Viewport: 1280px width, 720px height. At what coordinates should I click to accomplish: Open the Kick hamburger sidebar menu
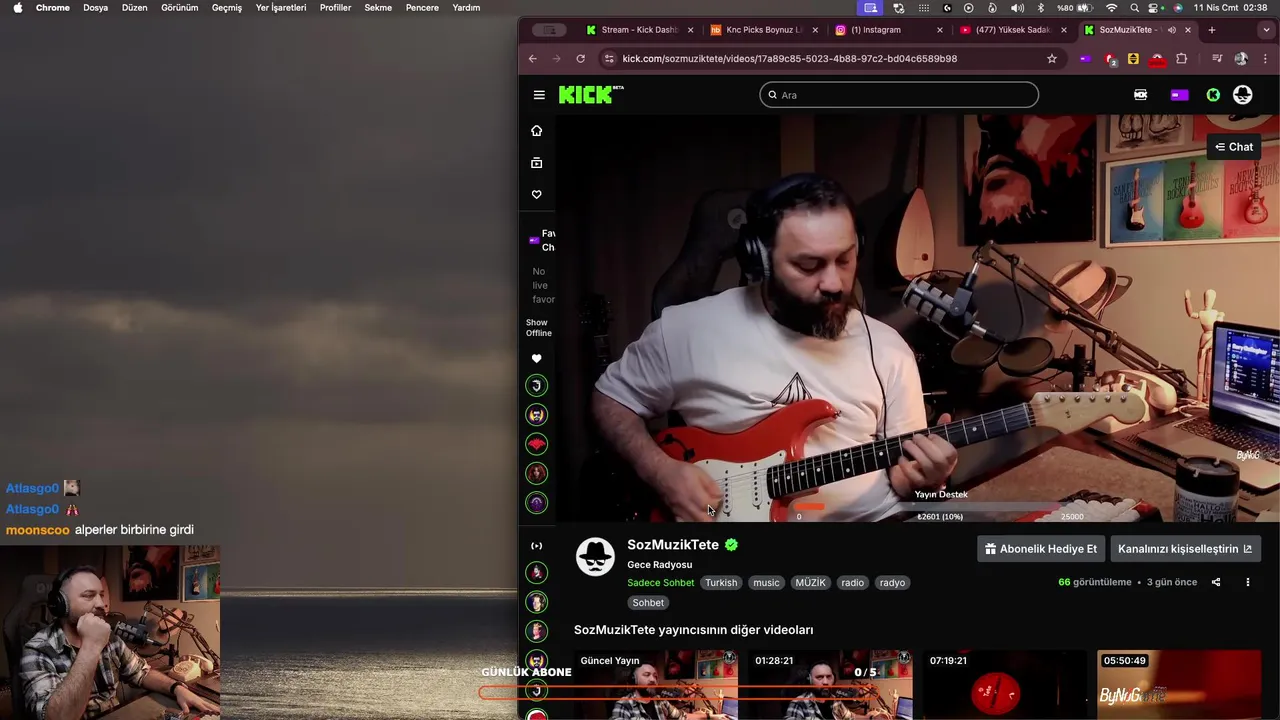pyautogui.click(x=539, y=95)
